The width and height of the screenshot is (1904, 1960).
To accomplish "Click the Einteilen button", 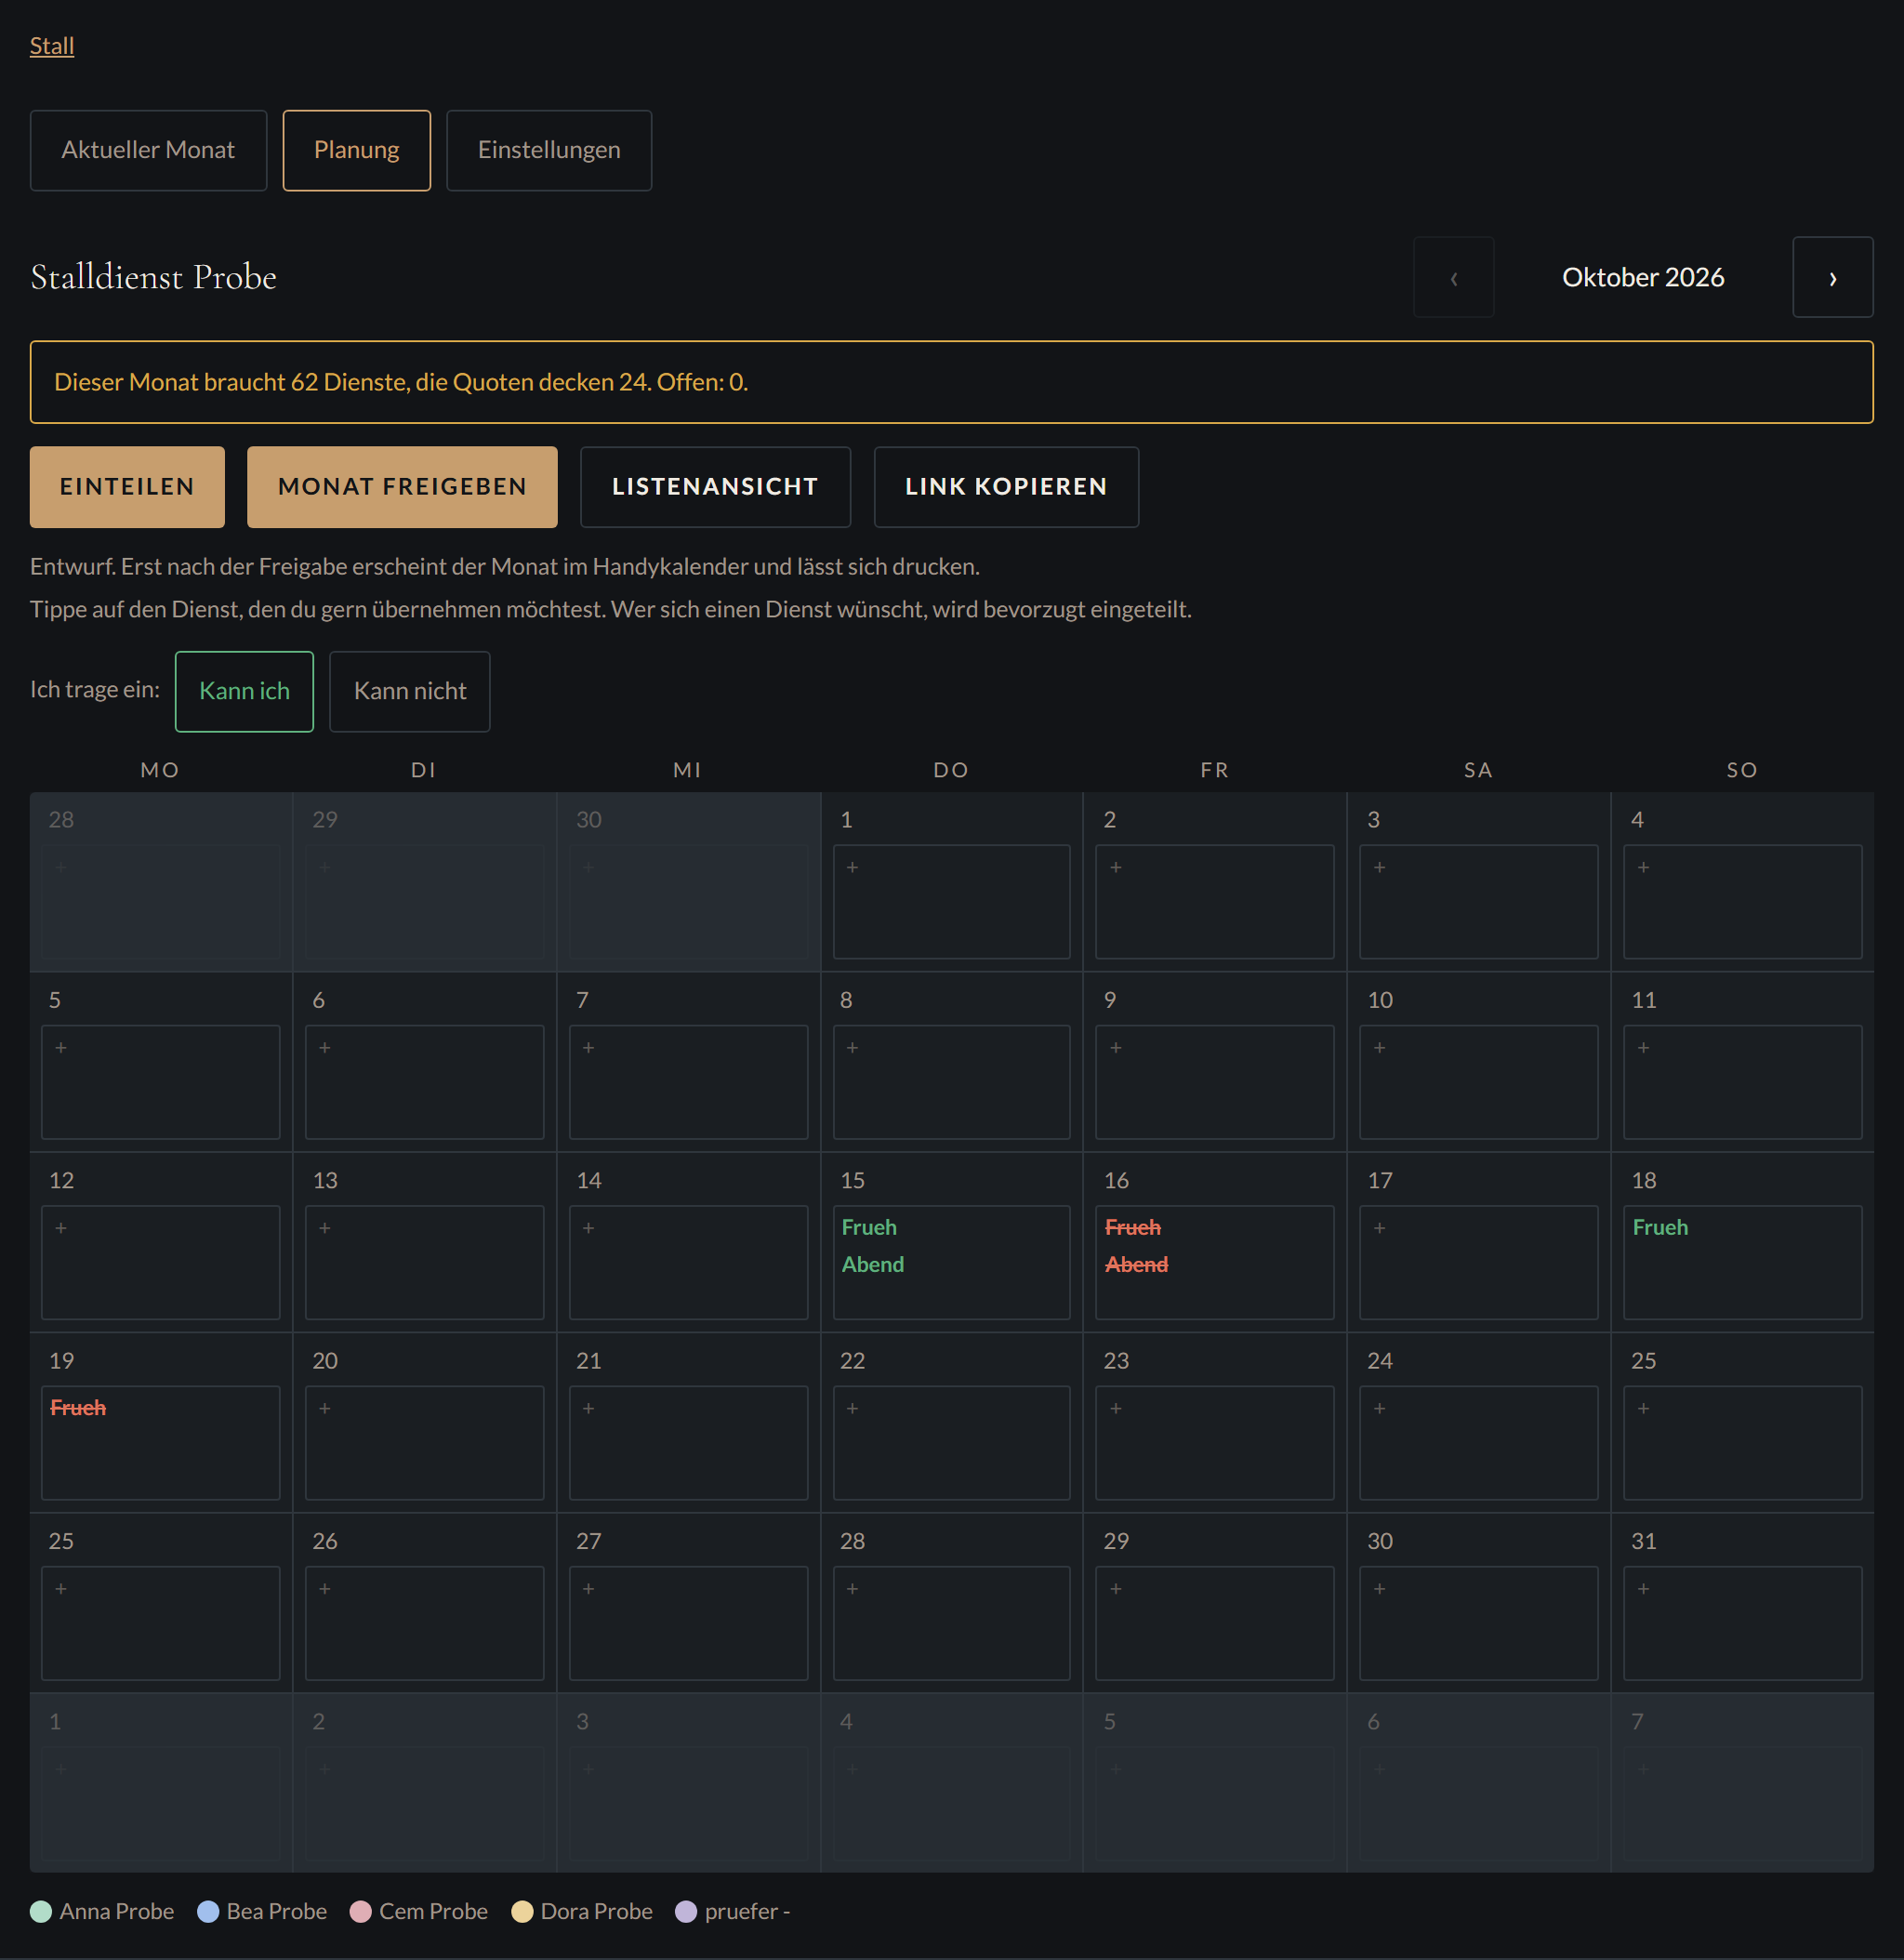I will click(x=127, y=487).
